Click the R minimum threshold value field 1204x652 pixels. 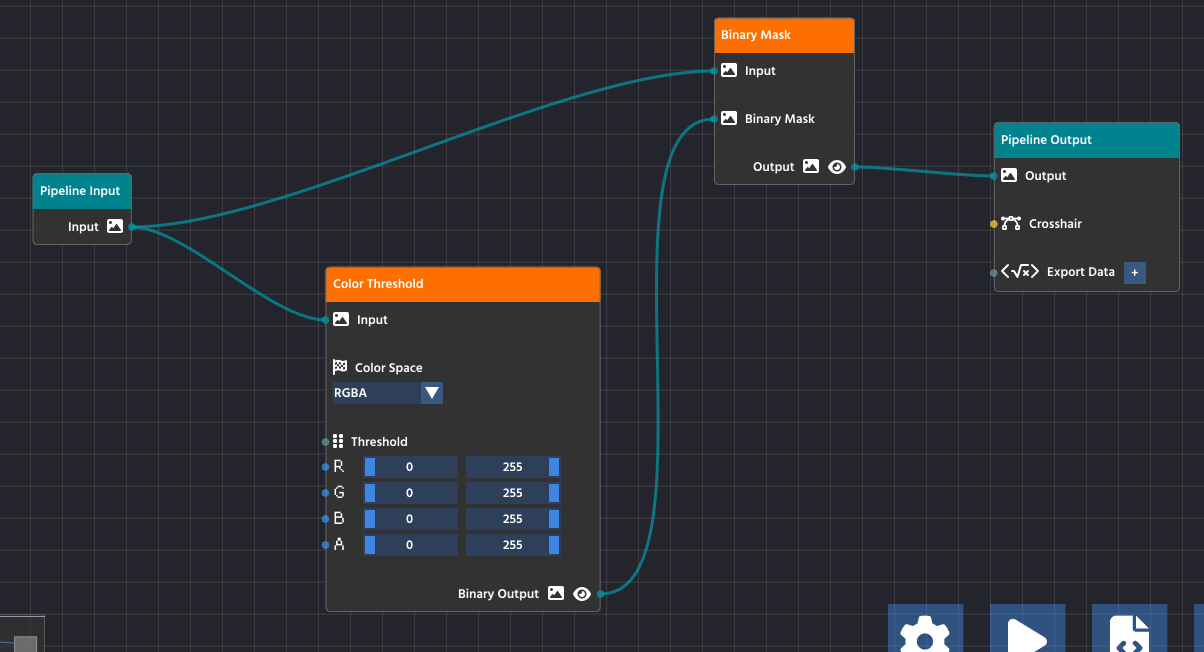tap(410, 466)
